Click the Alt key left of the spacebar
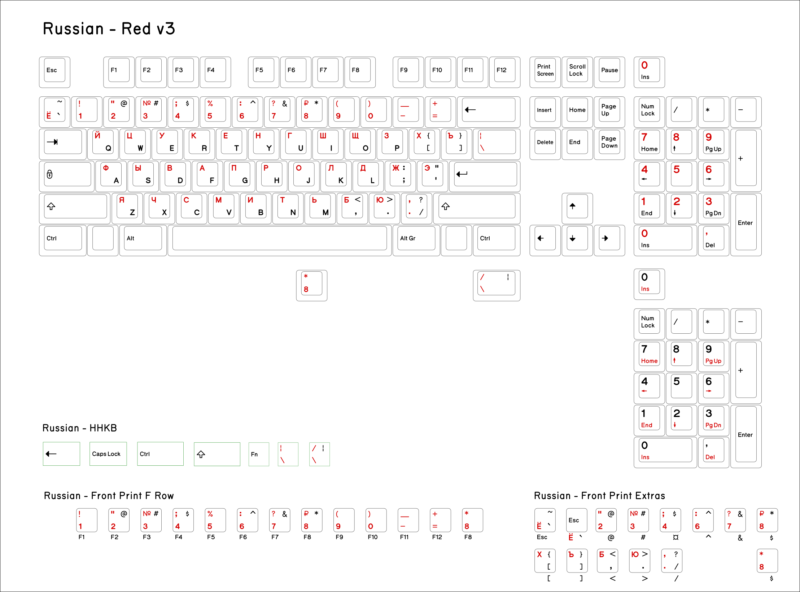Viewport: 800px width, 592px height. 143,240
